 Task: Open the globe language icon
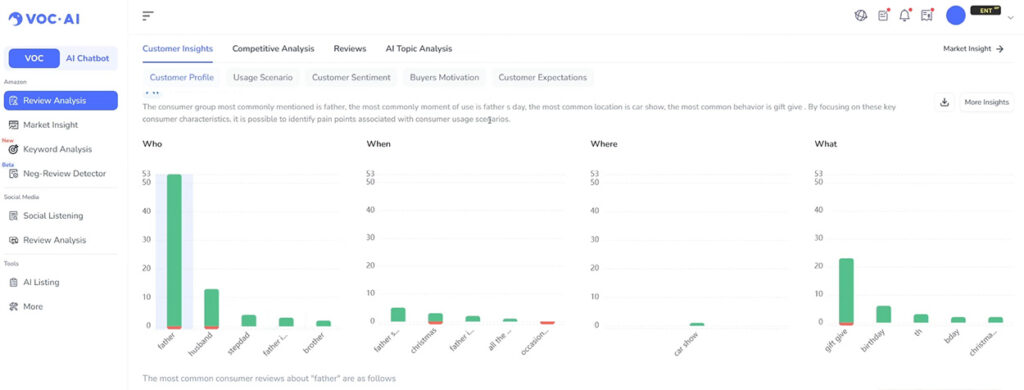[861, 16]
